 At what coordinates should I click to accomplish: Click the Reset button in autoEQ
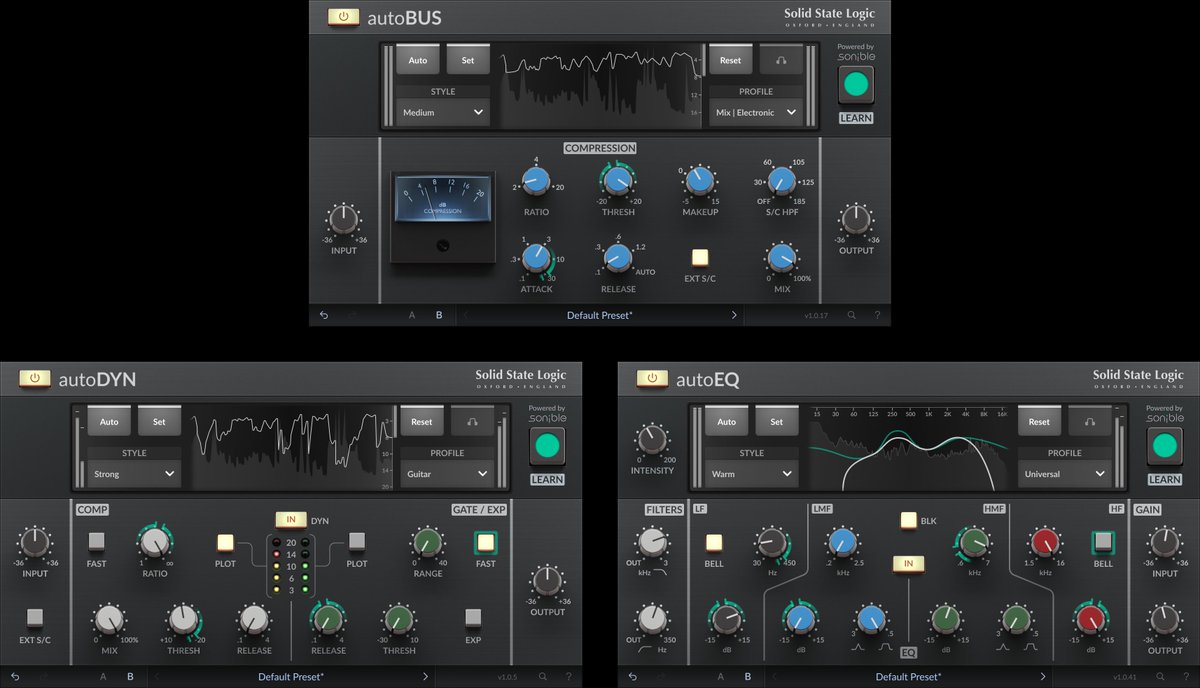point(1040,421)
